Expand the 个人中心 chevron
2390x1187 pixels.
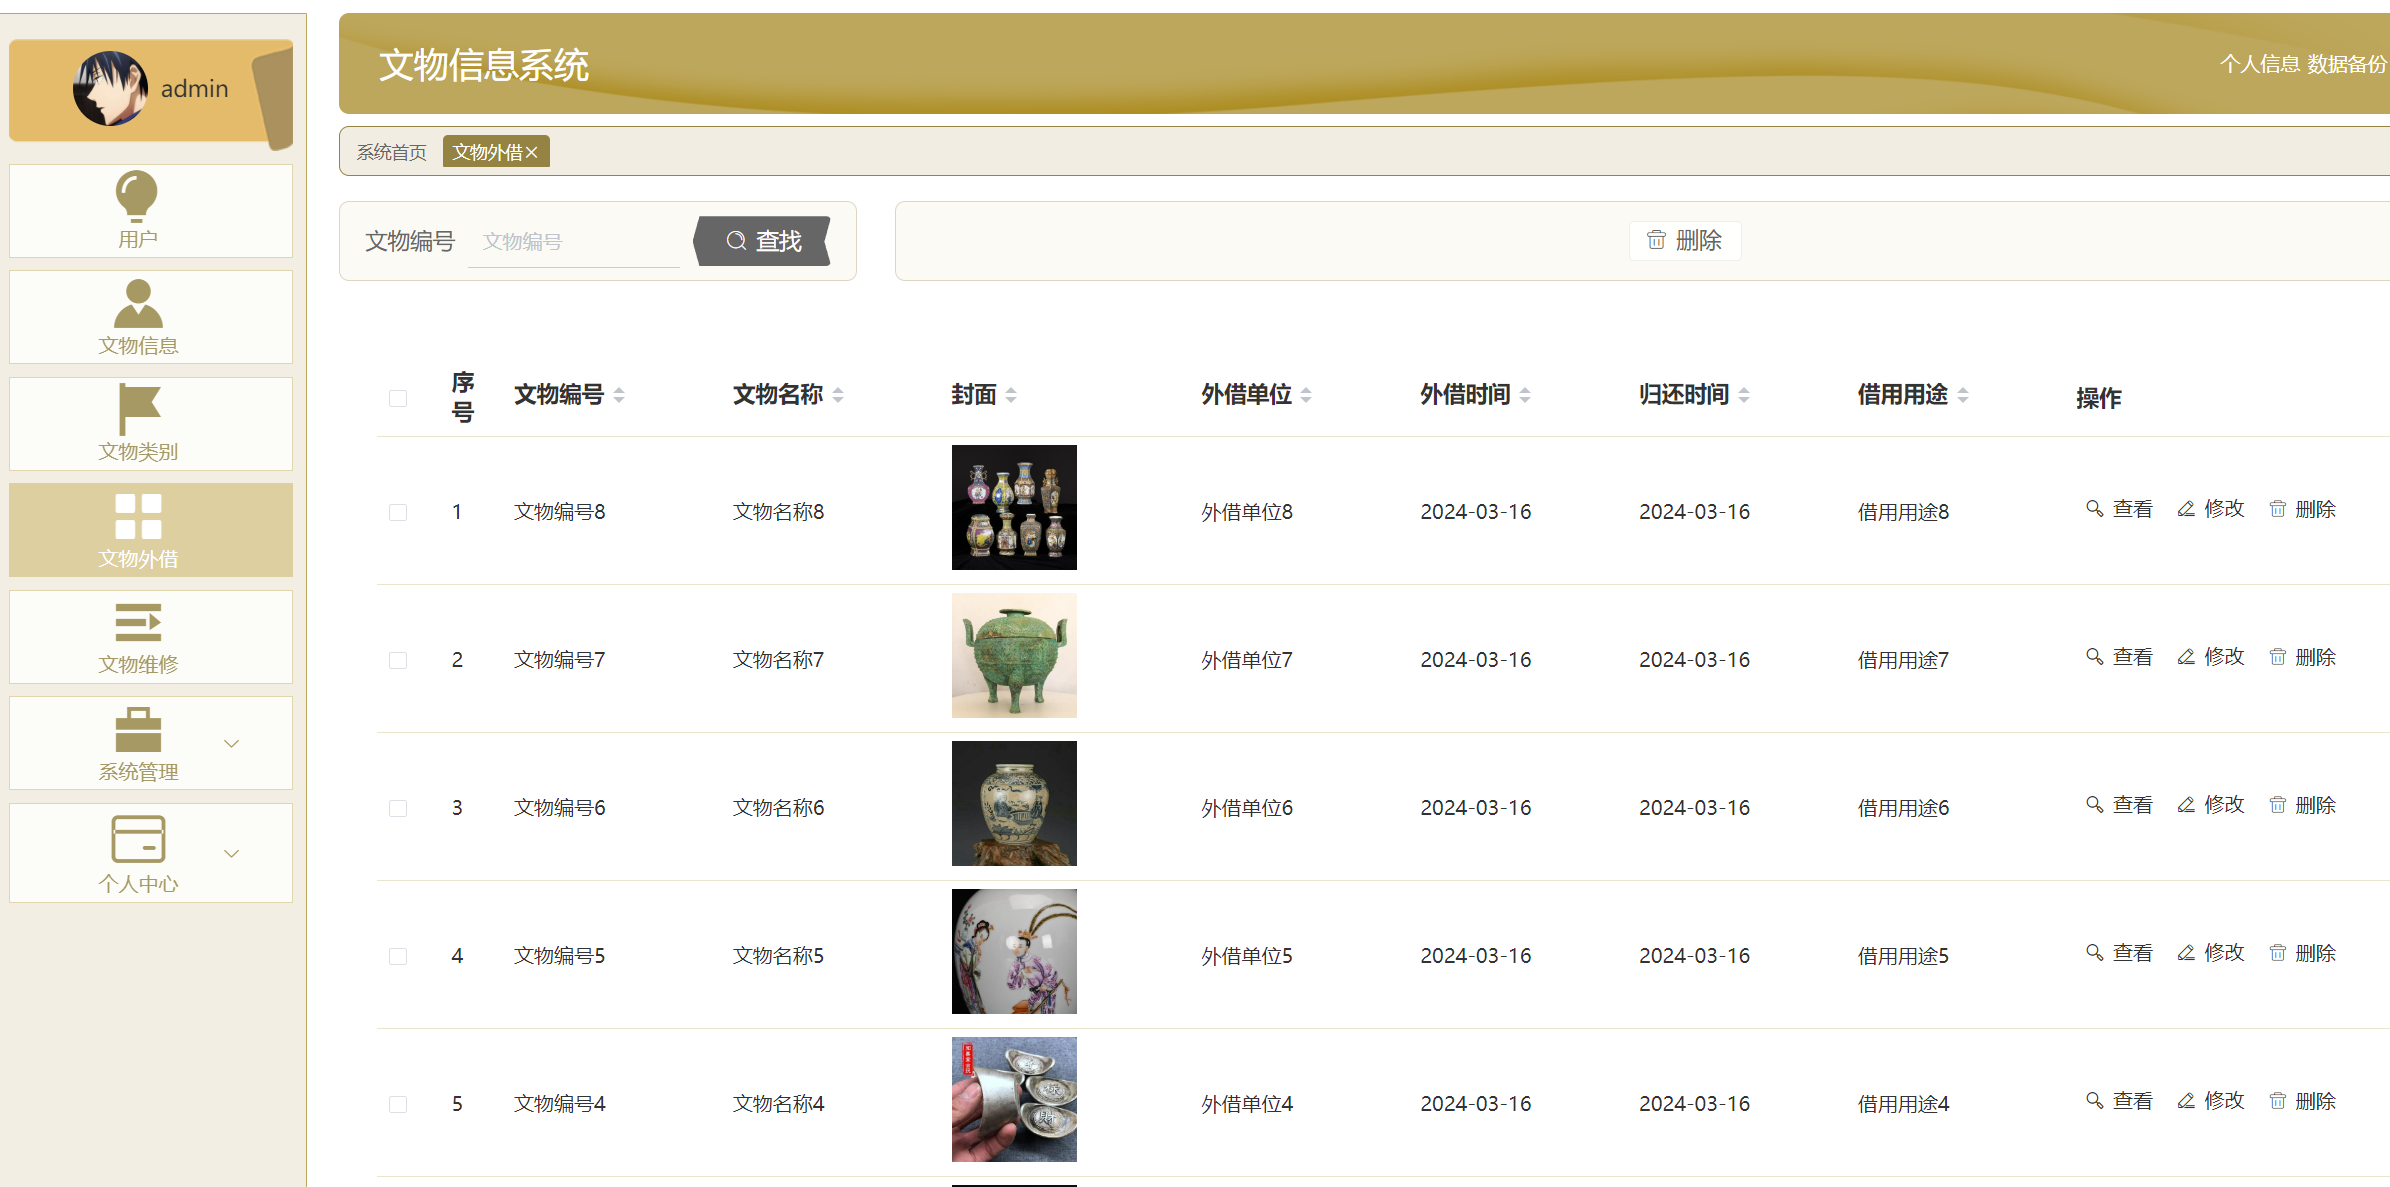pos(231,853)
